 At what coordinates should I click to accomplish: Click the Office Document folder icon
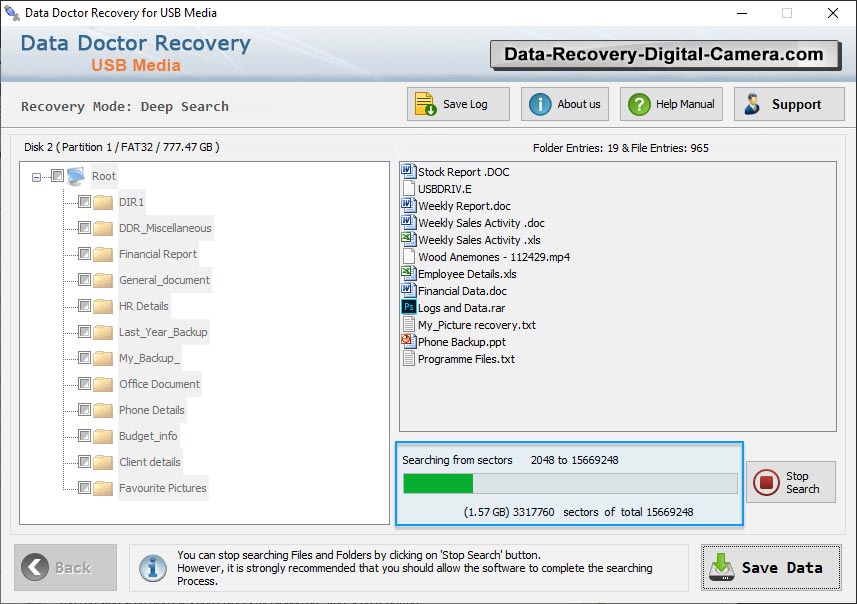coord(103,384)
